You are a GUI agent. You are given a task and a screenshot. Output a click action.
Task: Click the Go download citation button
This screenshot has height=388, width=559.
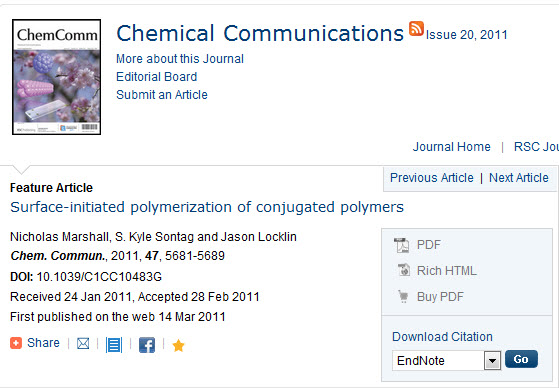pyautogui.click(x=521, y=359)
